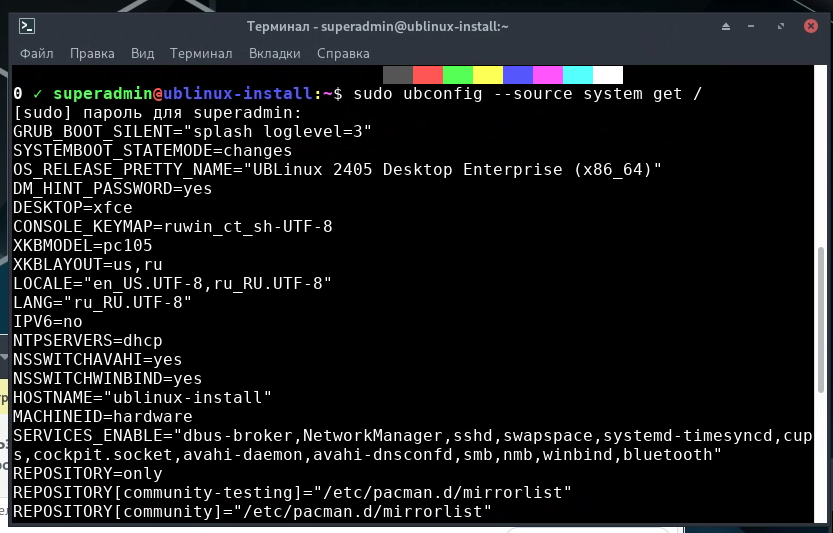This screenshot has width=833, height=533.
Task: Click the terminal's vertical scrollbar thumb
Action: click(x=820, y=320)
